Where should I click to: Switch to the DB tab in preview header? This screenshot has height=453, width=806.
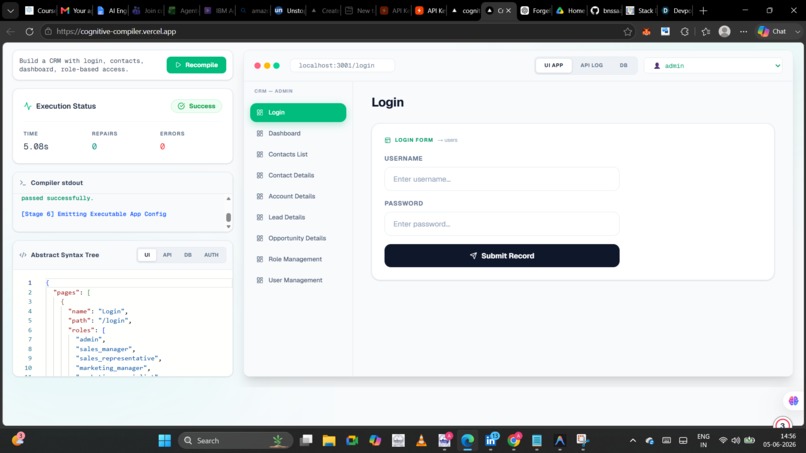pos(623,65)
